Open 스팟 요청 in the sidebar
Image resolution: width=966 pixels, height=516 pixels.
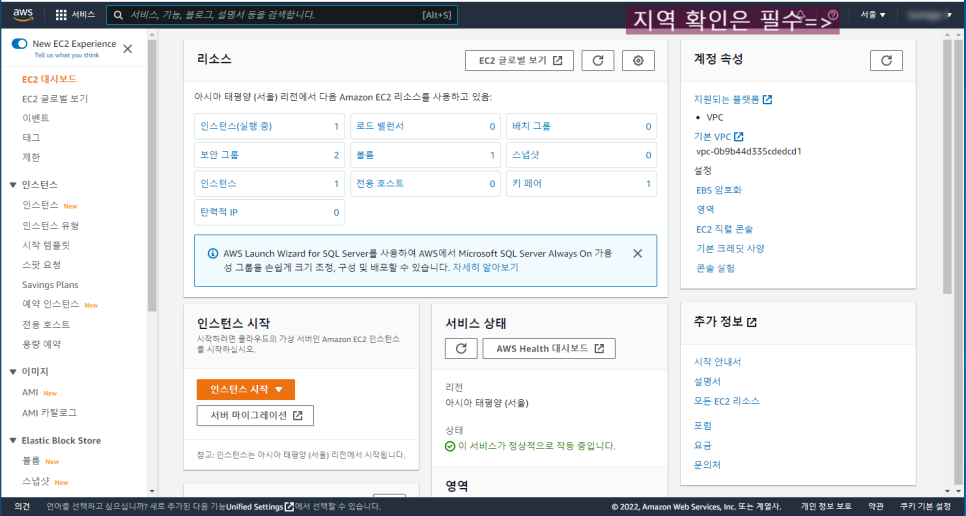[41, 265]
